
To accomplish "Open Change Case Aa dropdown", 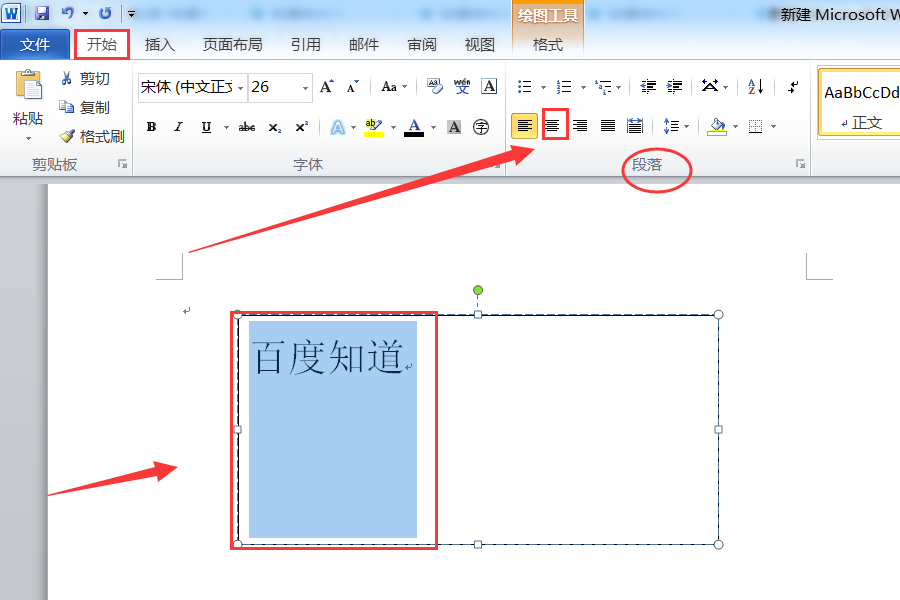I will coord(394,87).
